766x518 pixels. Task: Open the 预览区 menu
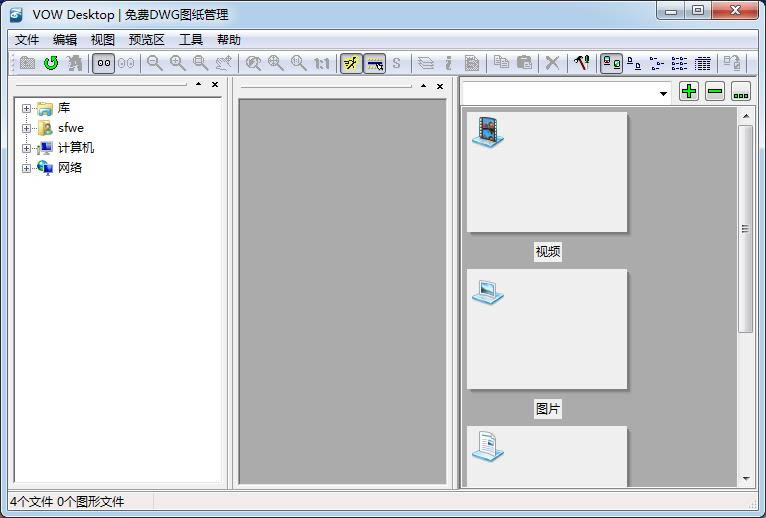tap(147, 40)
